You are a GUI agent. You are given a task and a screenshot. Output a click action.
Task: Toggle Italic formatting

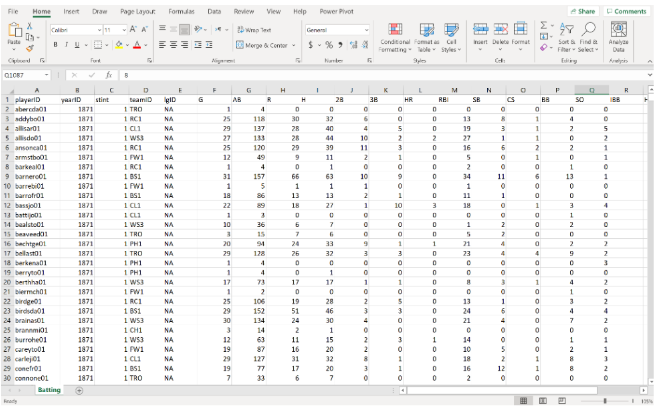point(66,45)
